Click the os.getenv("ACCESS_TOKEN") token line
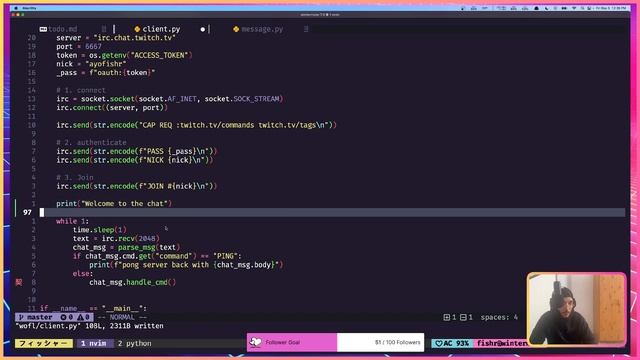The height and width of the screenshot is (360, 640). tap(124, 55)
